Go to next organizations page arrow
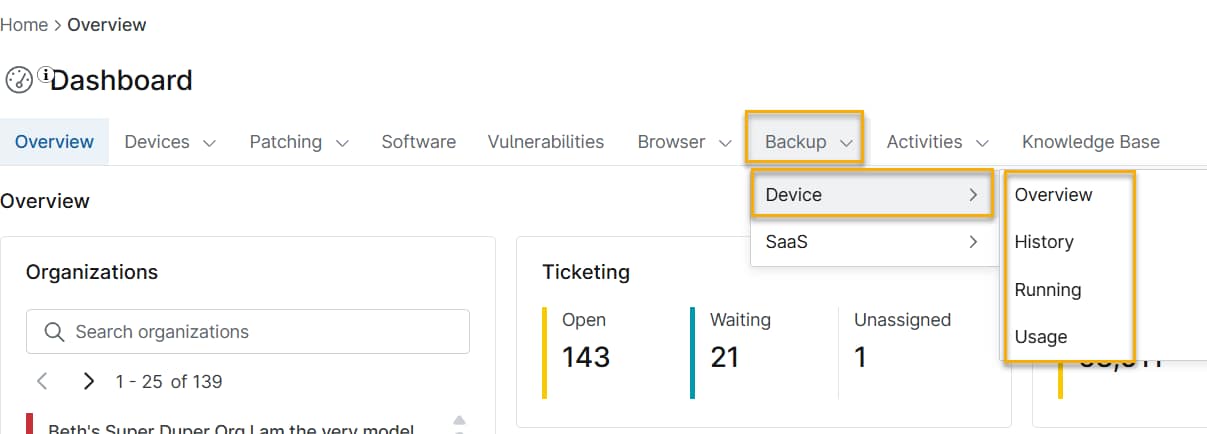 click(89, 381)
